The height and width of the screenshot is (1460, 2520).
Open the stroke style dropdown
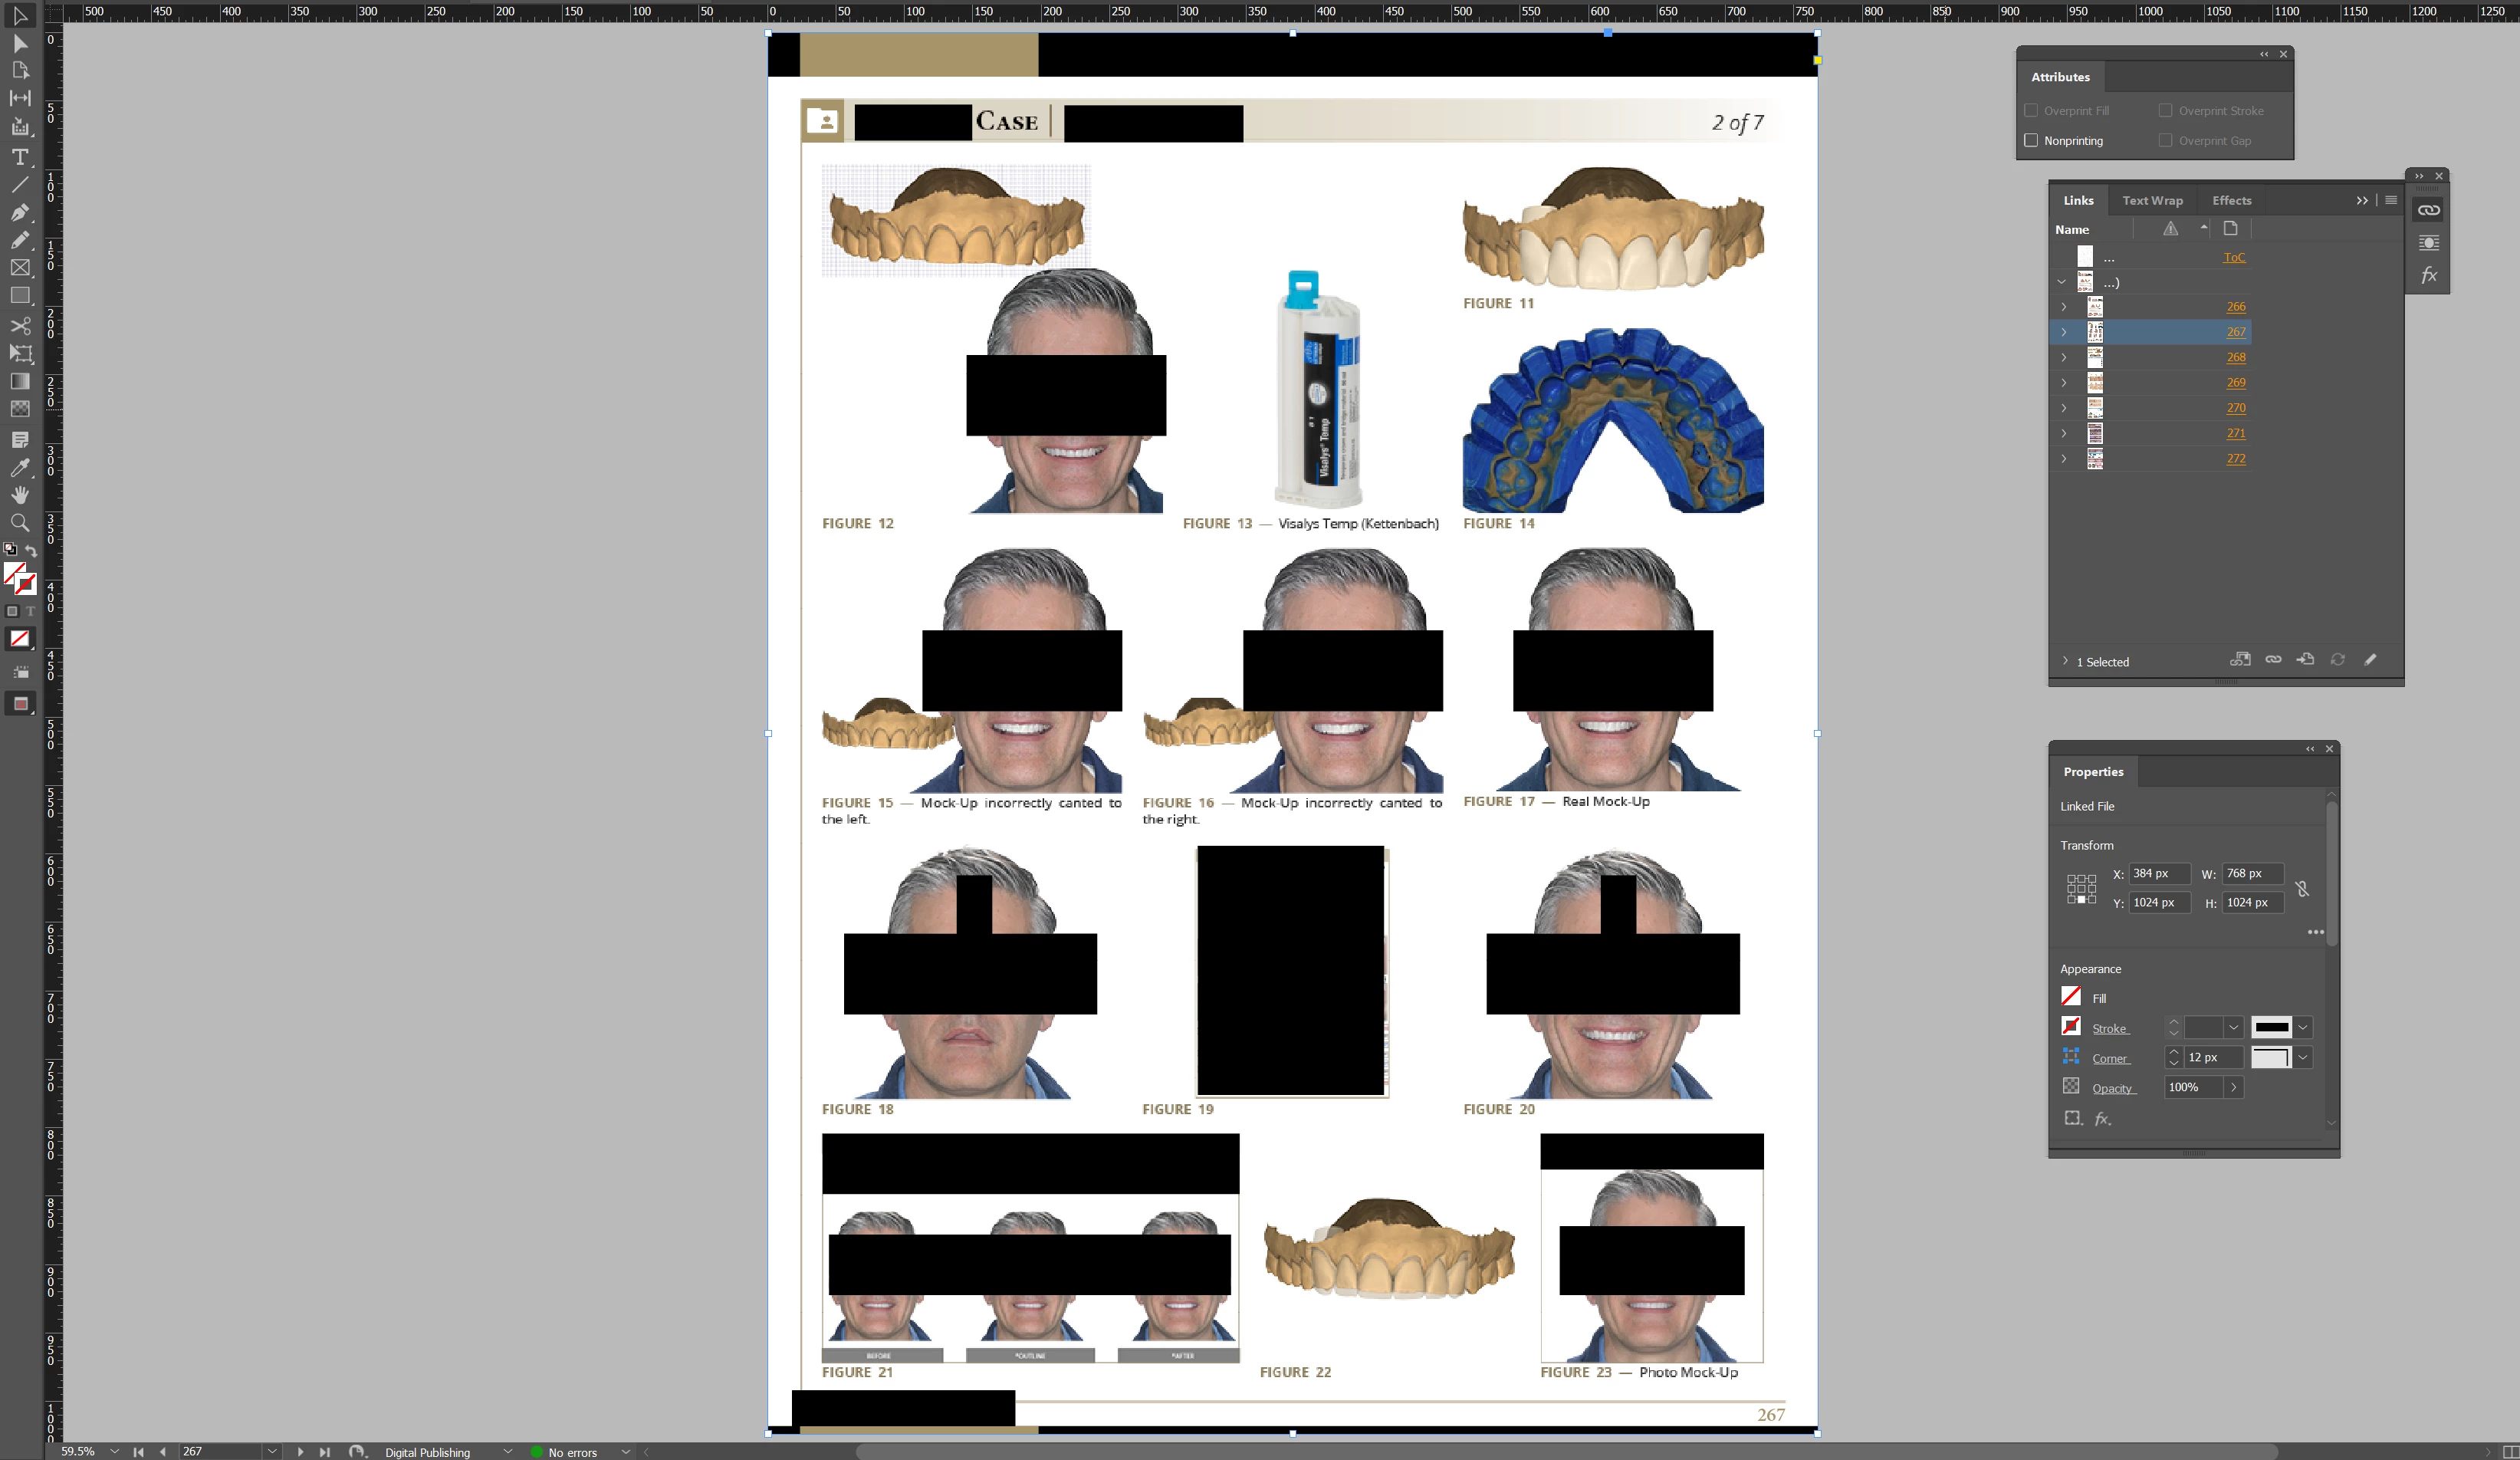pos(2303,1027)
